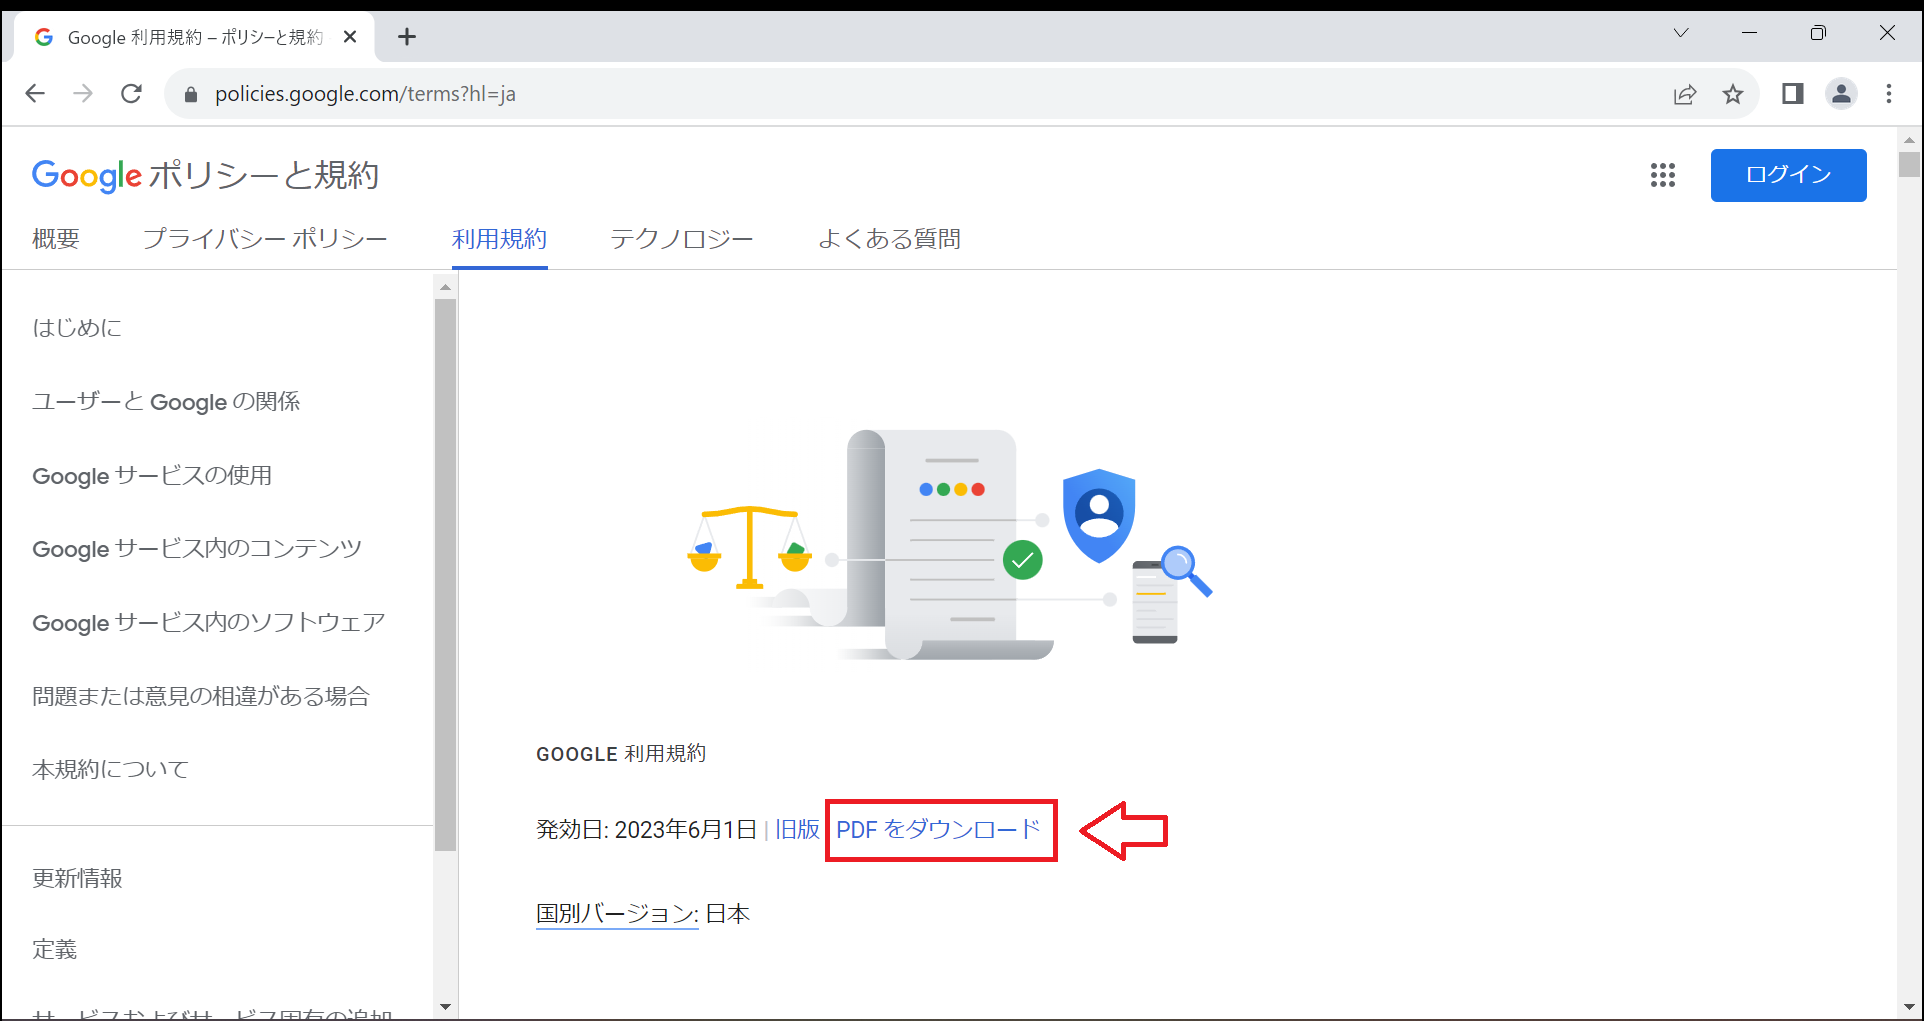Viewport: 1924px width, 1021px height.
Task: Open Chrome's three-dot menu
Action: tap(1889, 93)
